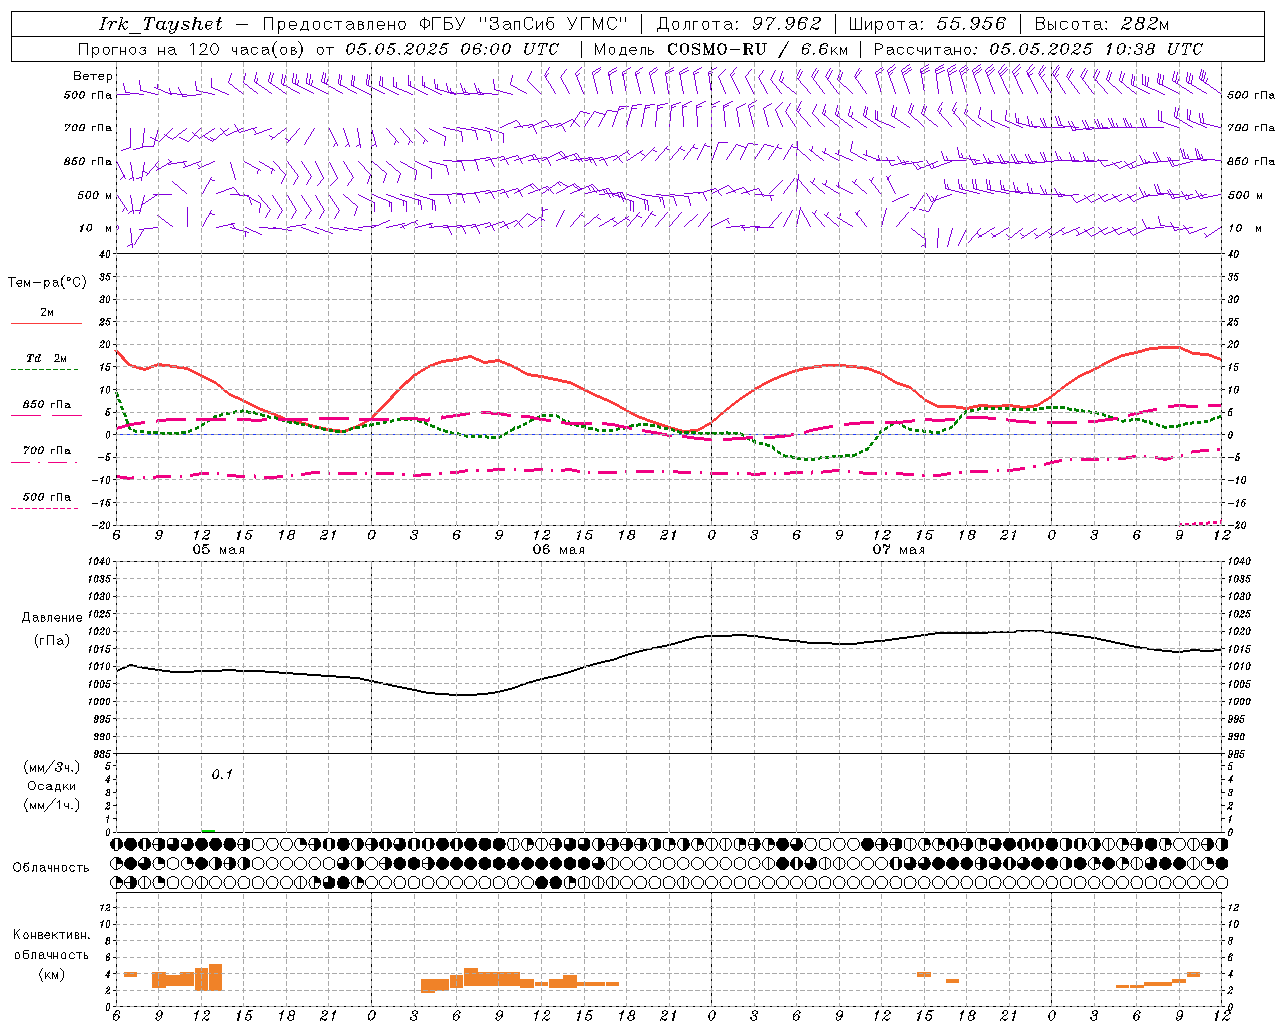Click the left 700 гПа wind level label
The width and height of the screenshot is (1280, 1024).
tap(88, 128)
